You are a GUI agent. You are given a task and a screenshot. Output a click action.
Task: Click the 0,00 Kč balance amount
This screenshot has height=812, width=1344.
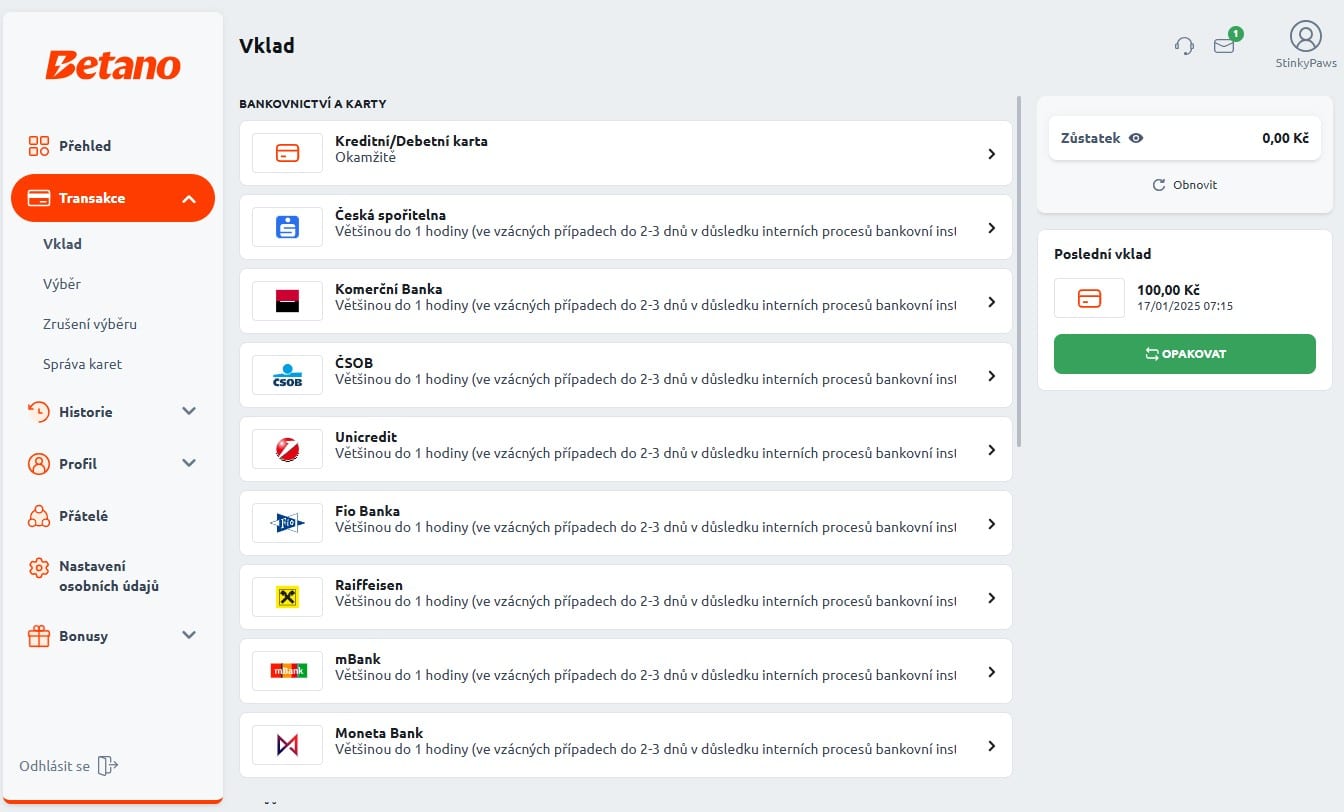coord(1285,138)
